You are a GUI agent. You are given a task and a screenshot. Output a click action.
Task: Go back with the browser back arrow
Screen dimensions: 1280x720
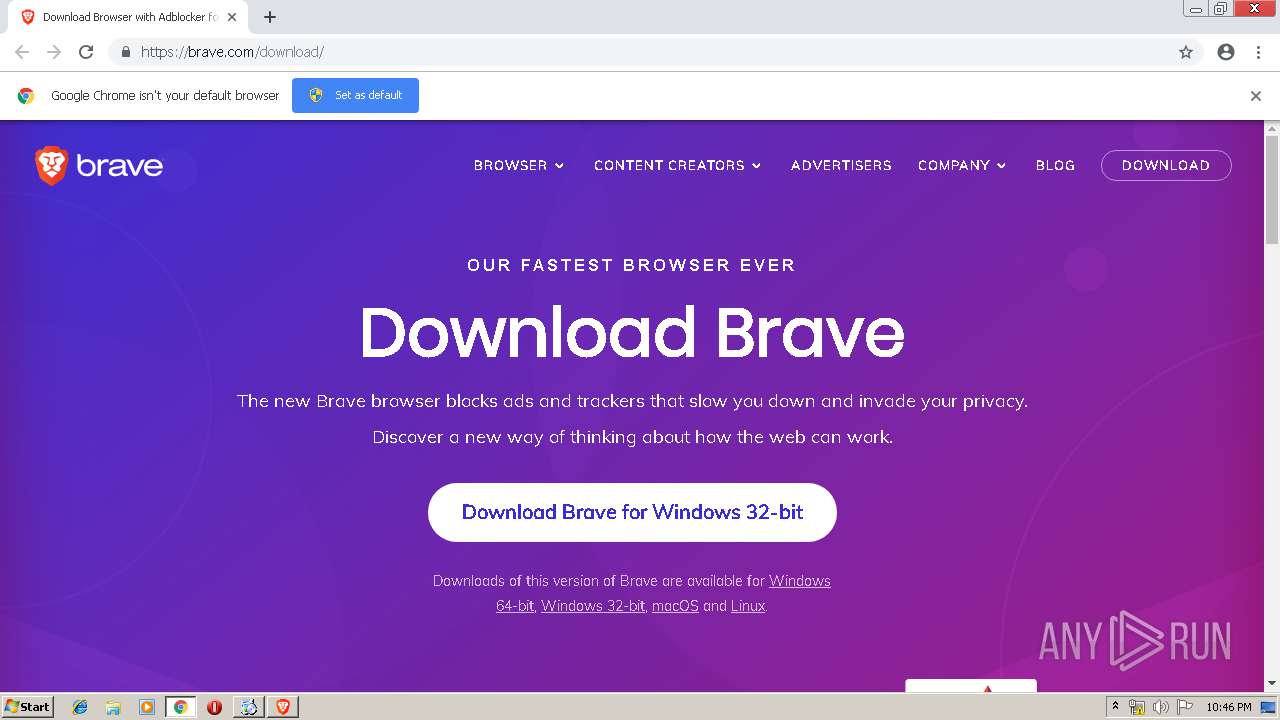tap(22, 52)
